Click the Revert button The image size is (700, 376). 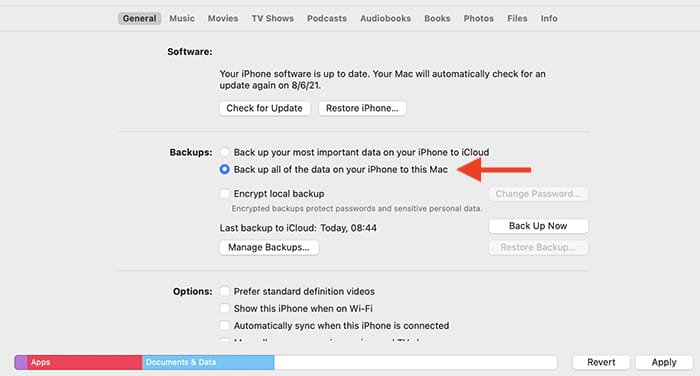pyautogui.click(x=601, y=362)
